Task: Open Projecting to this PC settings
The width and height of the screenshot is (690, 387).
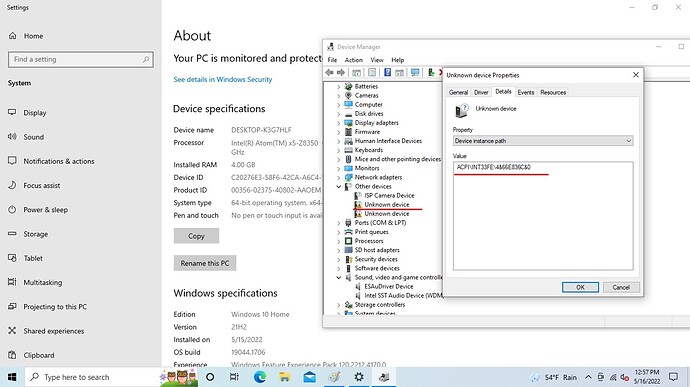Action: pyautogui.click(x=55, y=306)
